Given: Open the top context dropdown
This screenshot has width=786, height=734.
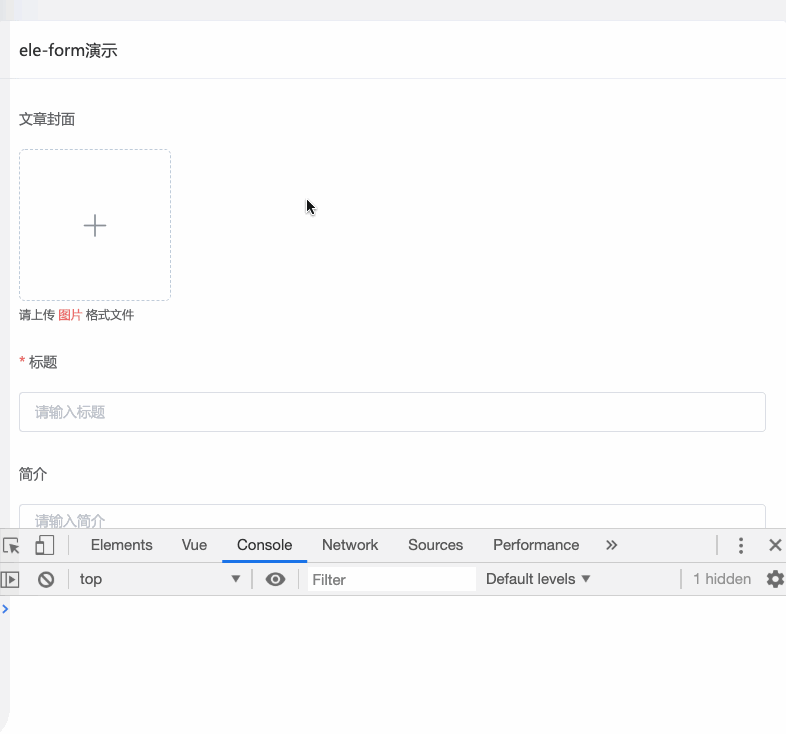Looking at the screenshot, I should click(x=159, y=579).
